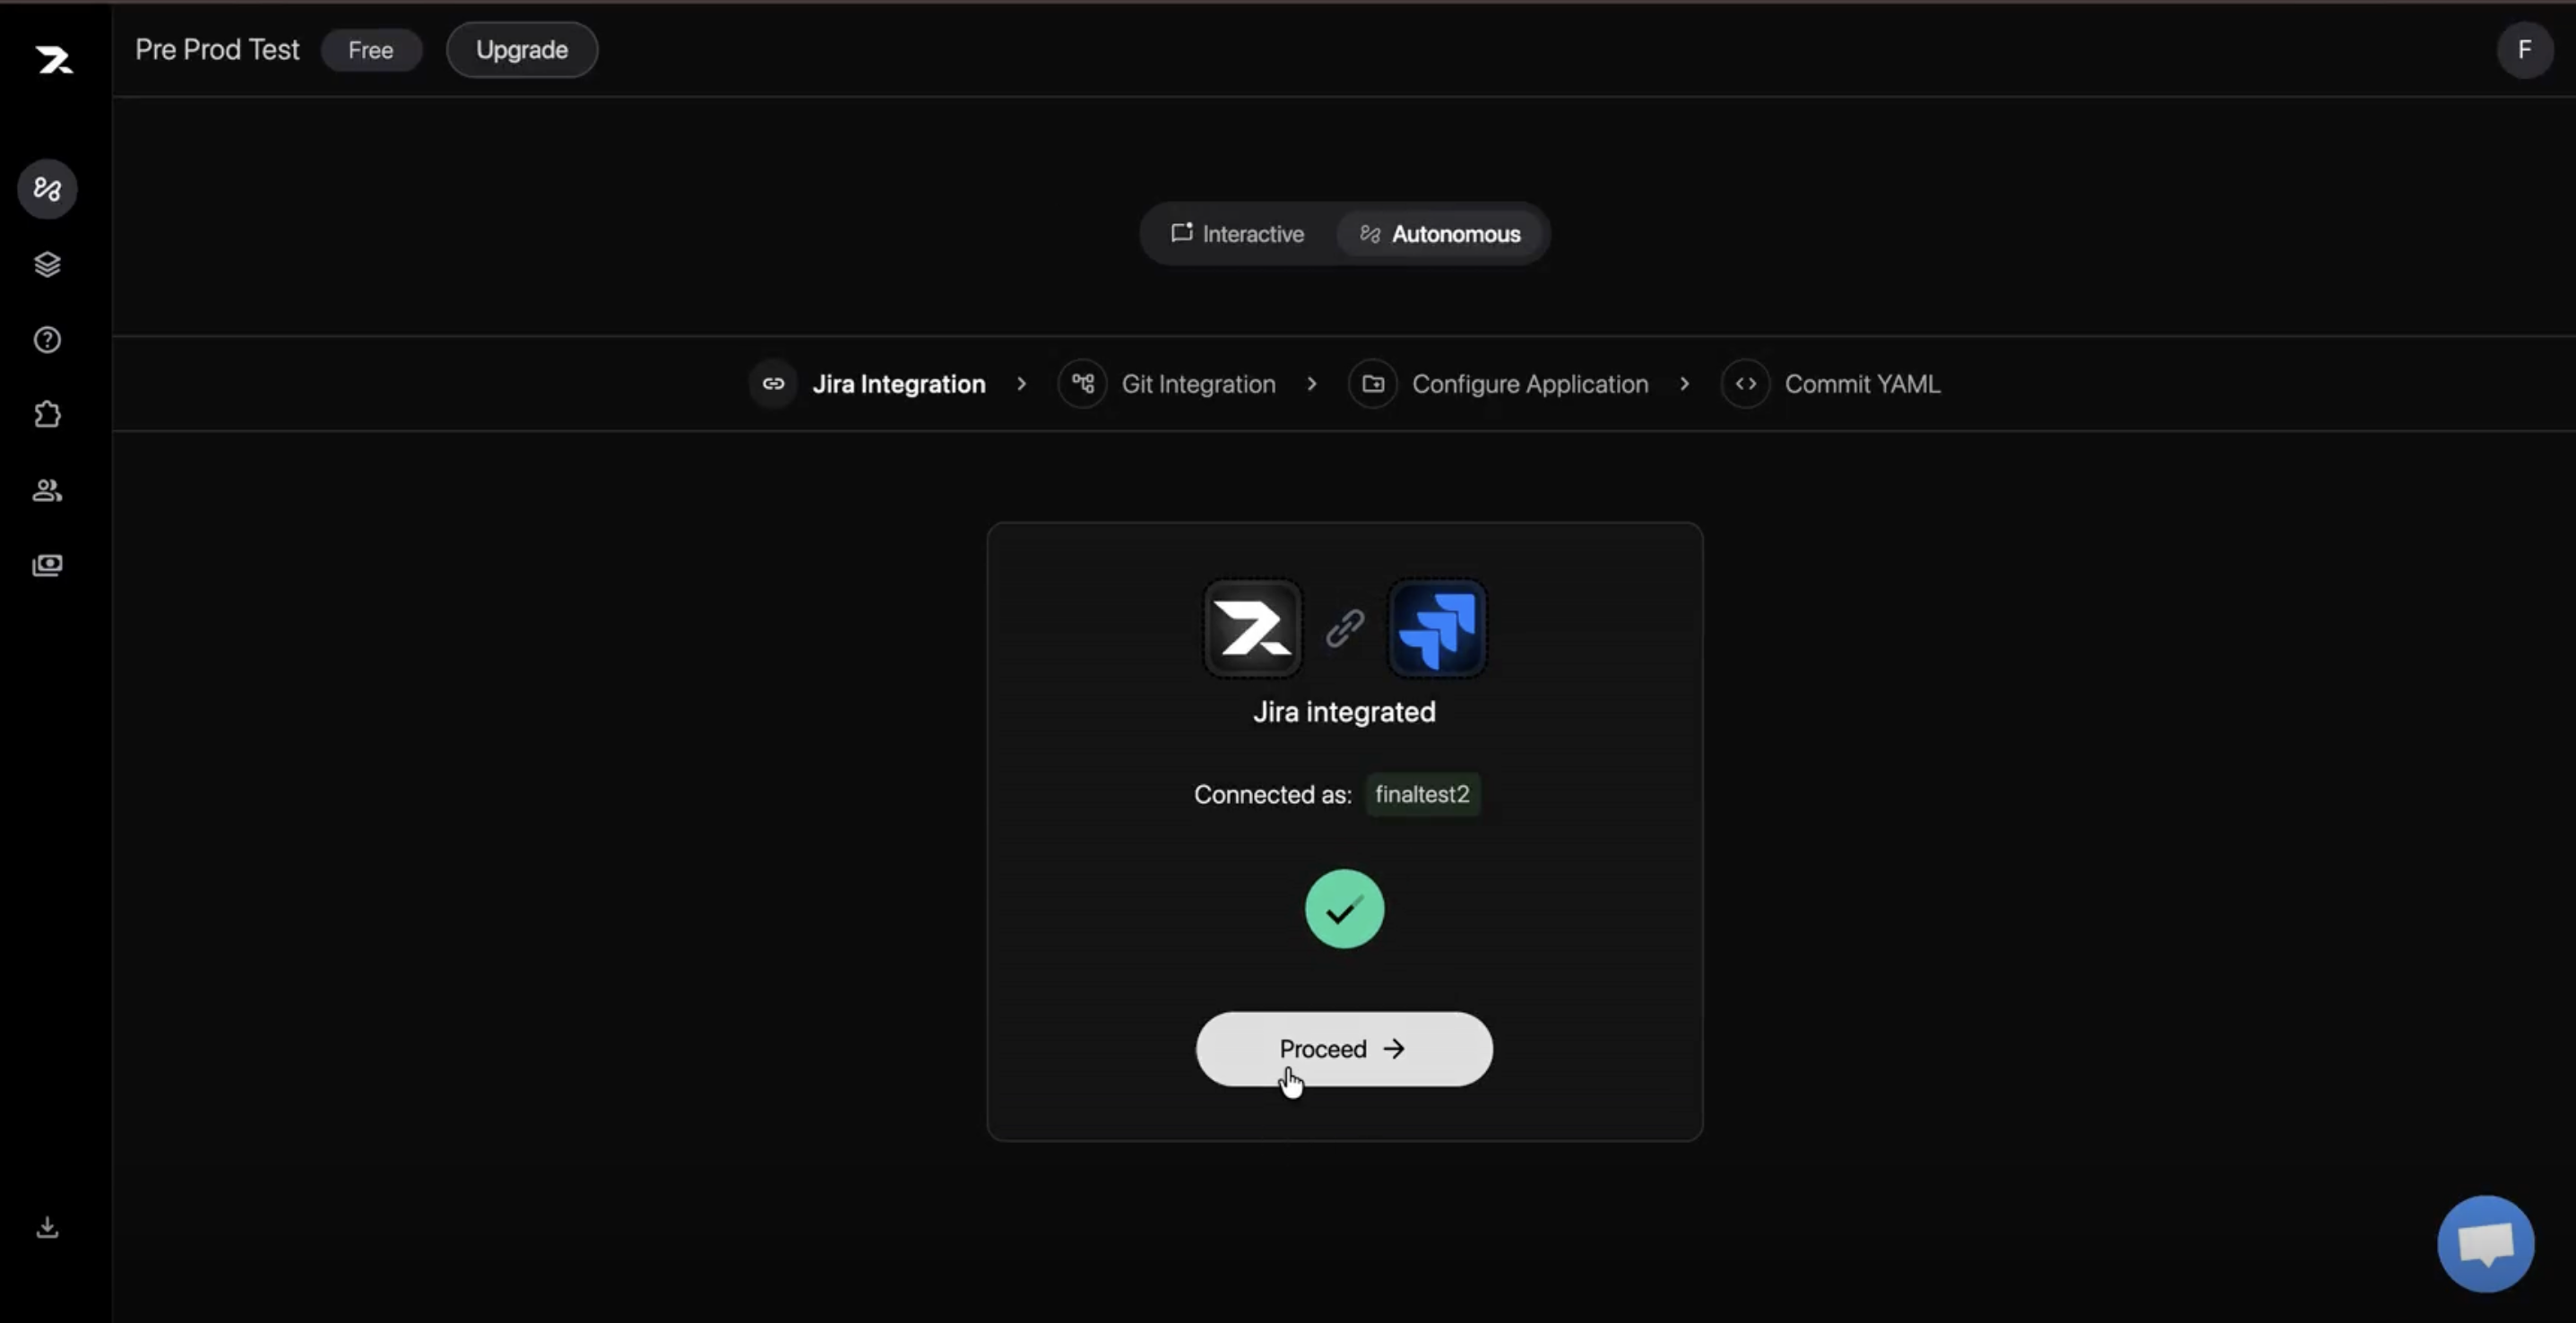2576x1323 pixels.
Task: Open the chat support bubble
Action: [x=2486, y=1244]
